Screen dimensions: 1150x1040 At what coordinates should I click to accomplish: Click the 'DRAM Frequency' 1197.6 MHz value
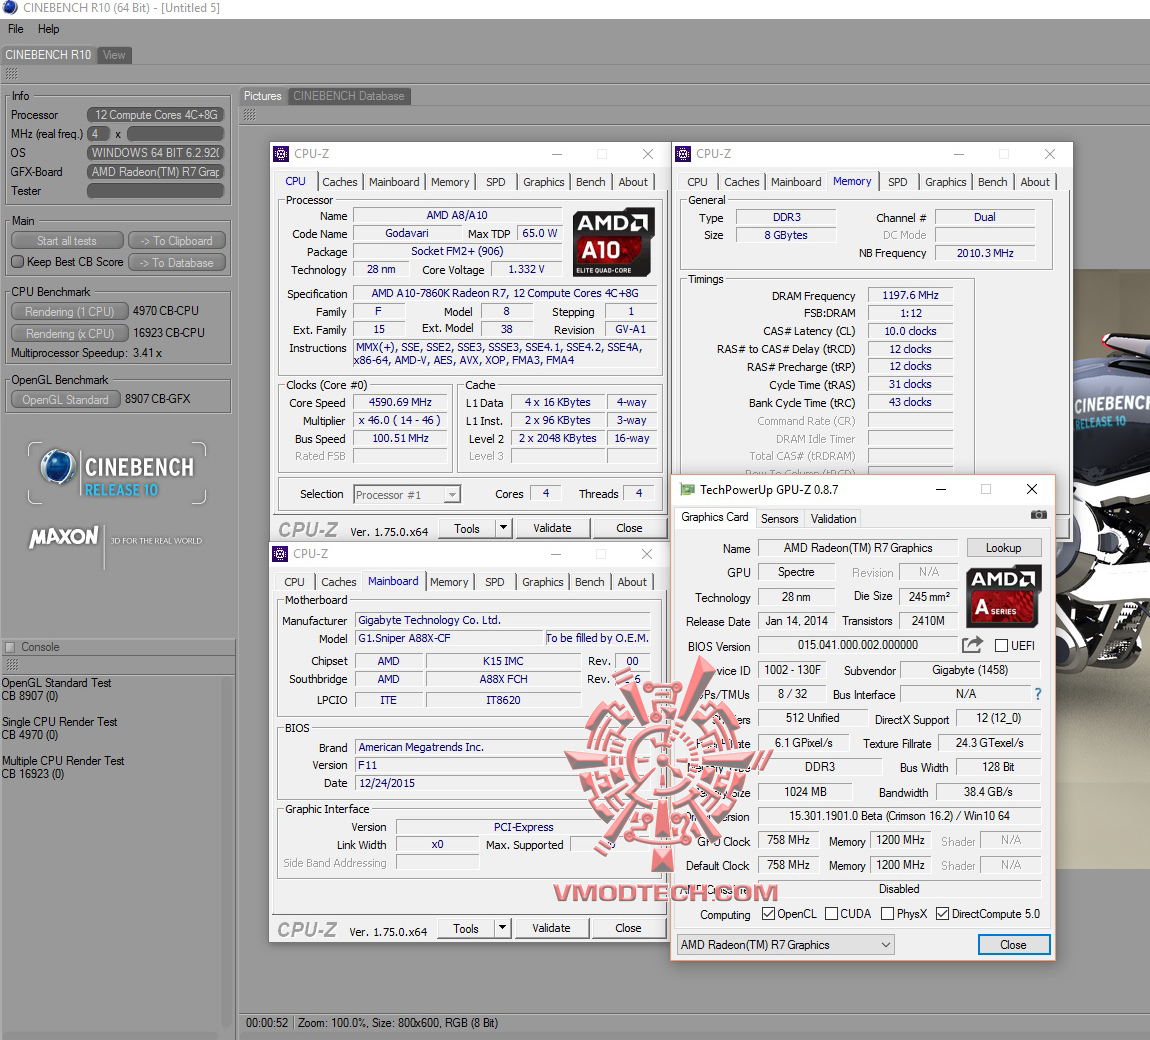click(910, 295)
